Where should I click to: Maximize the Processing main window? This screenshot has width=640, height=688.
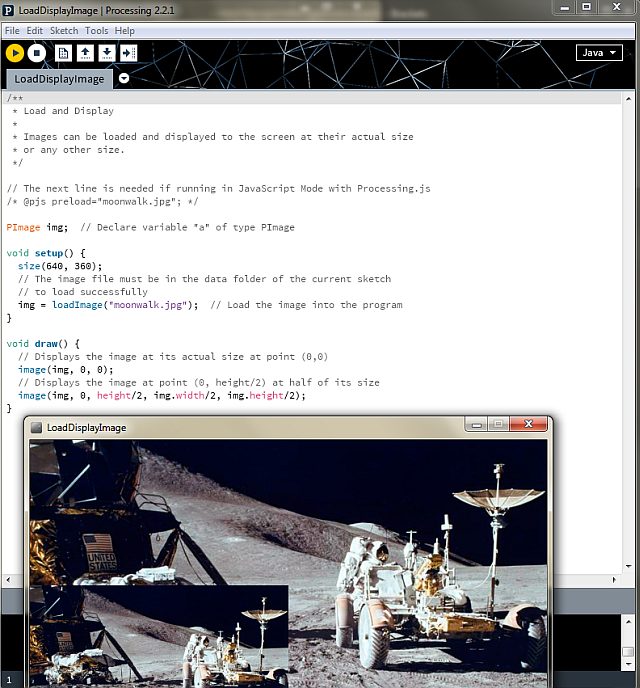[586, 7]
